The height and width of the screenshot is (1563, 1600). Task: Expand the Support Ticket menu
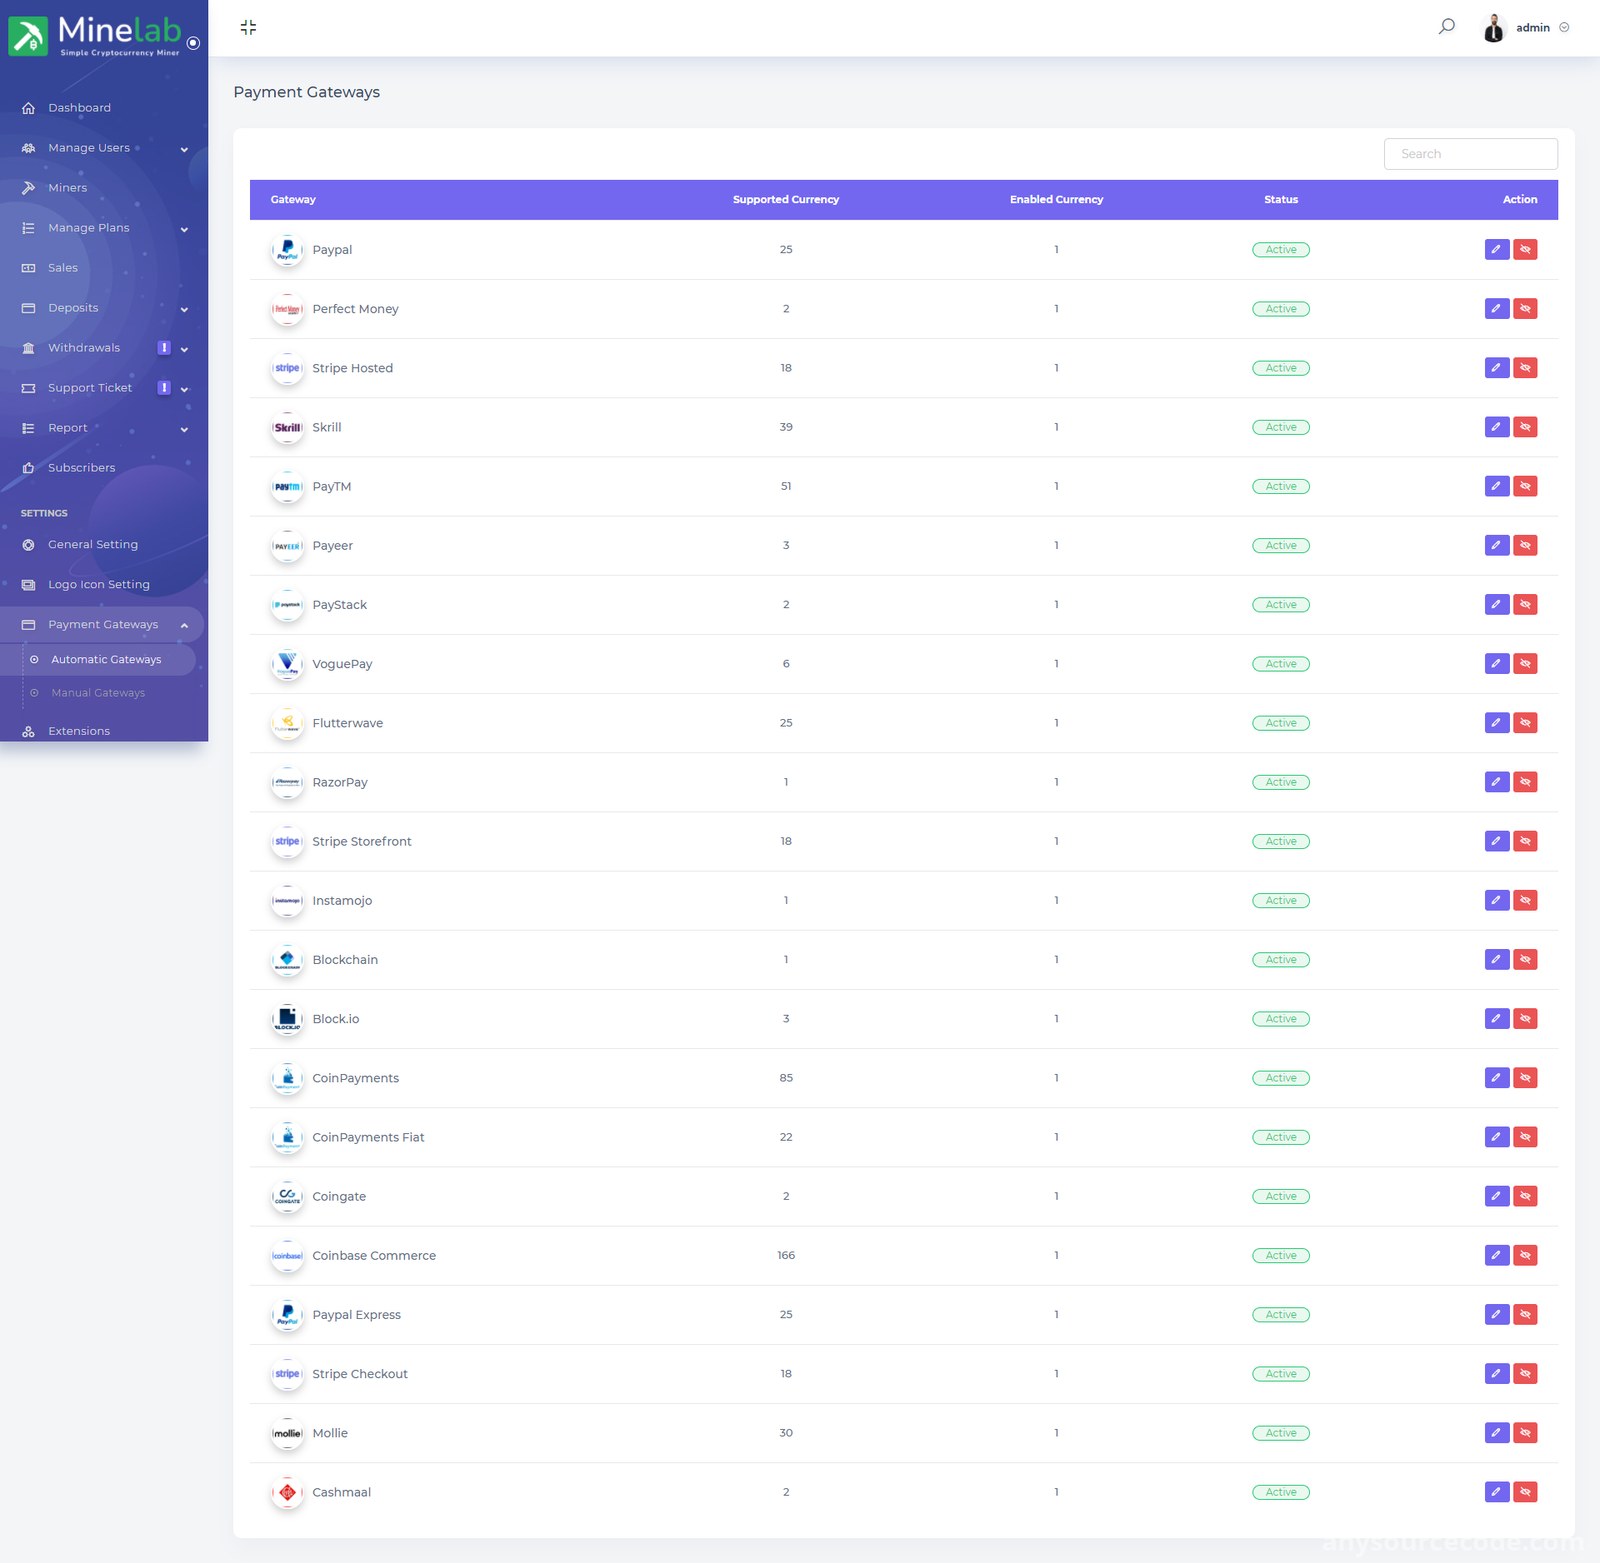tap(104, 388)
